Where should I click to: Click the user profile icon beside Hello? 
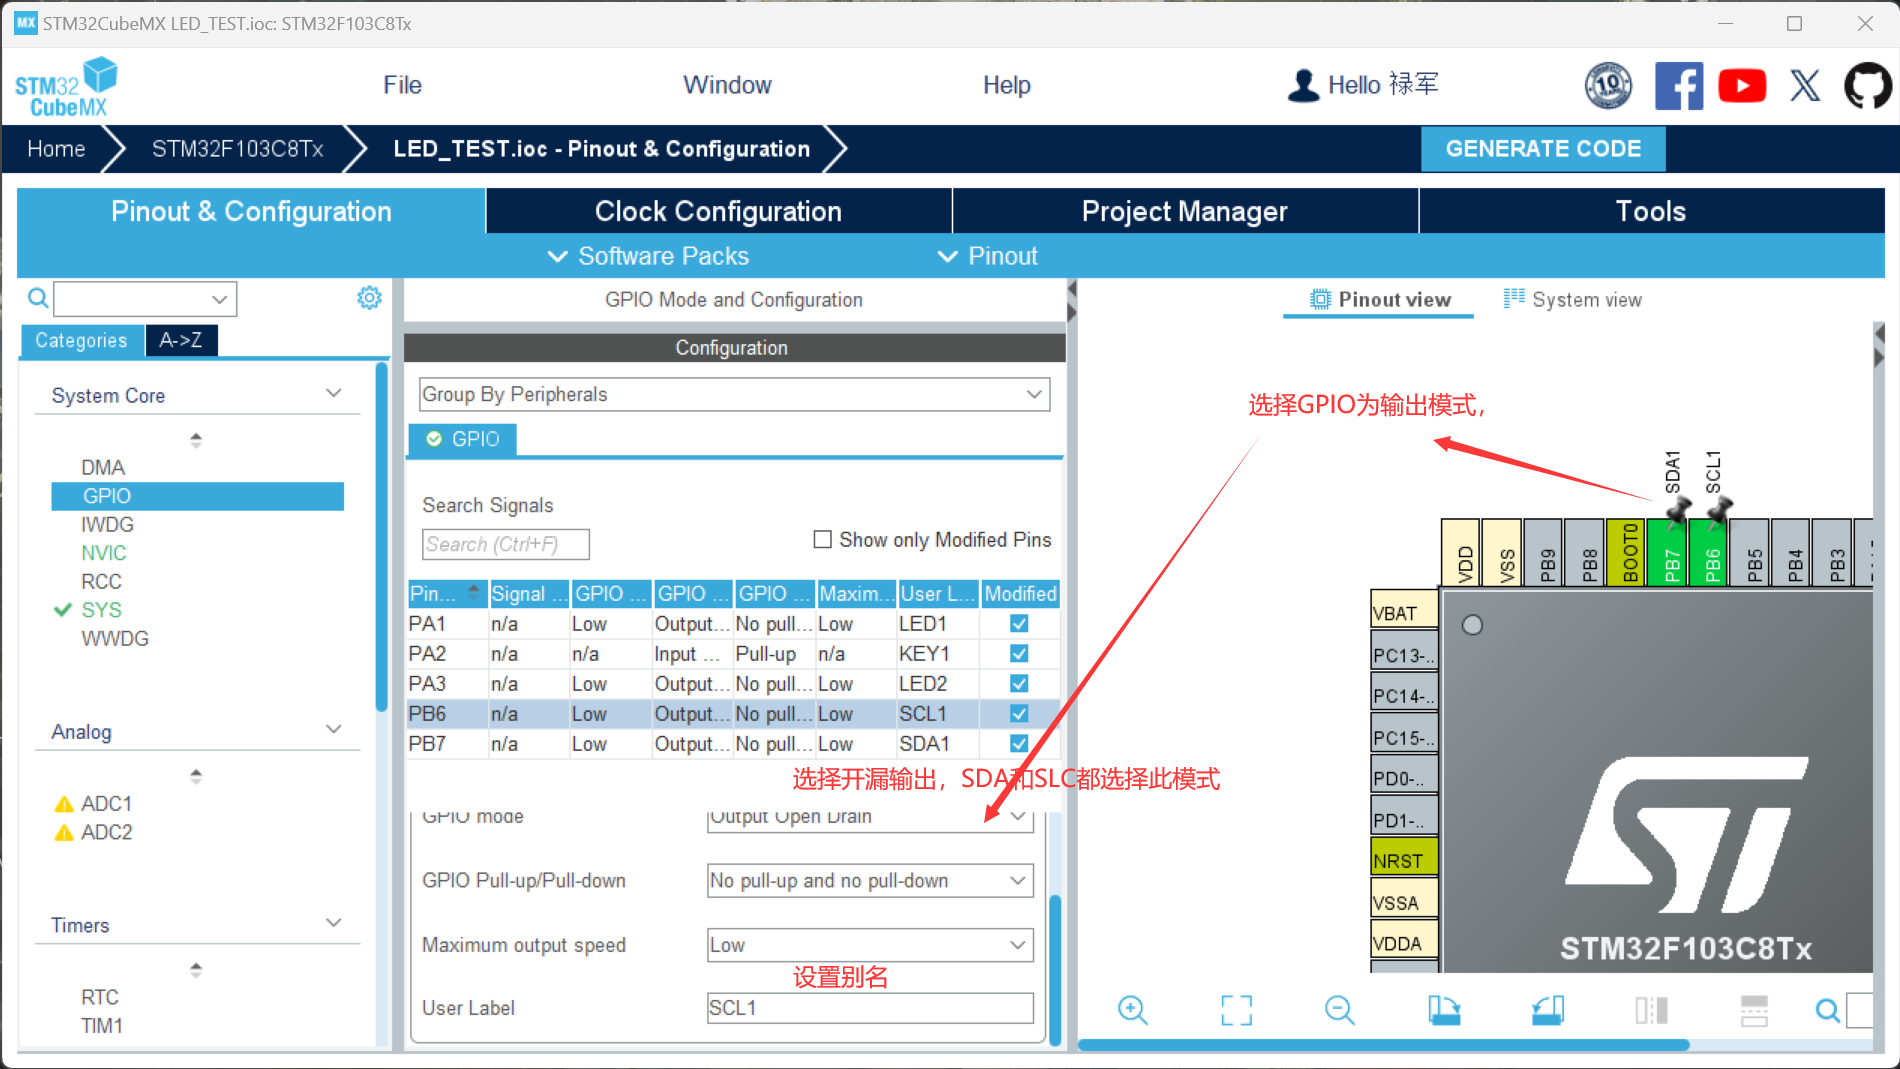(1303, 85)
